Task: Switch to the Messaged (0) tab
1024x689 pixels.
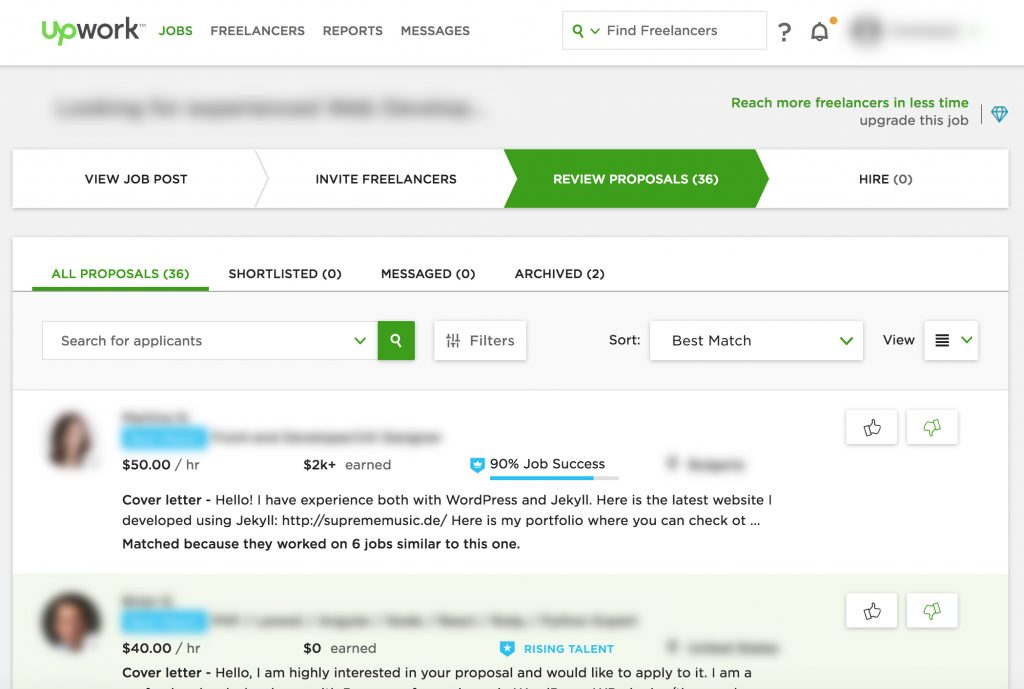Action: pyautogui.click(x=428, y=274)
